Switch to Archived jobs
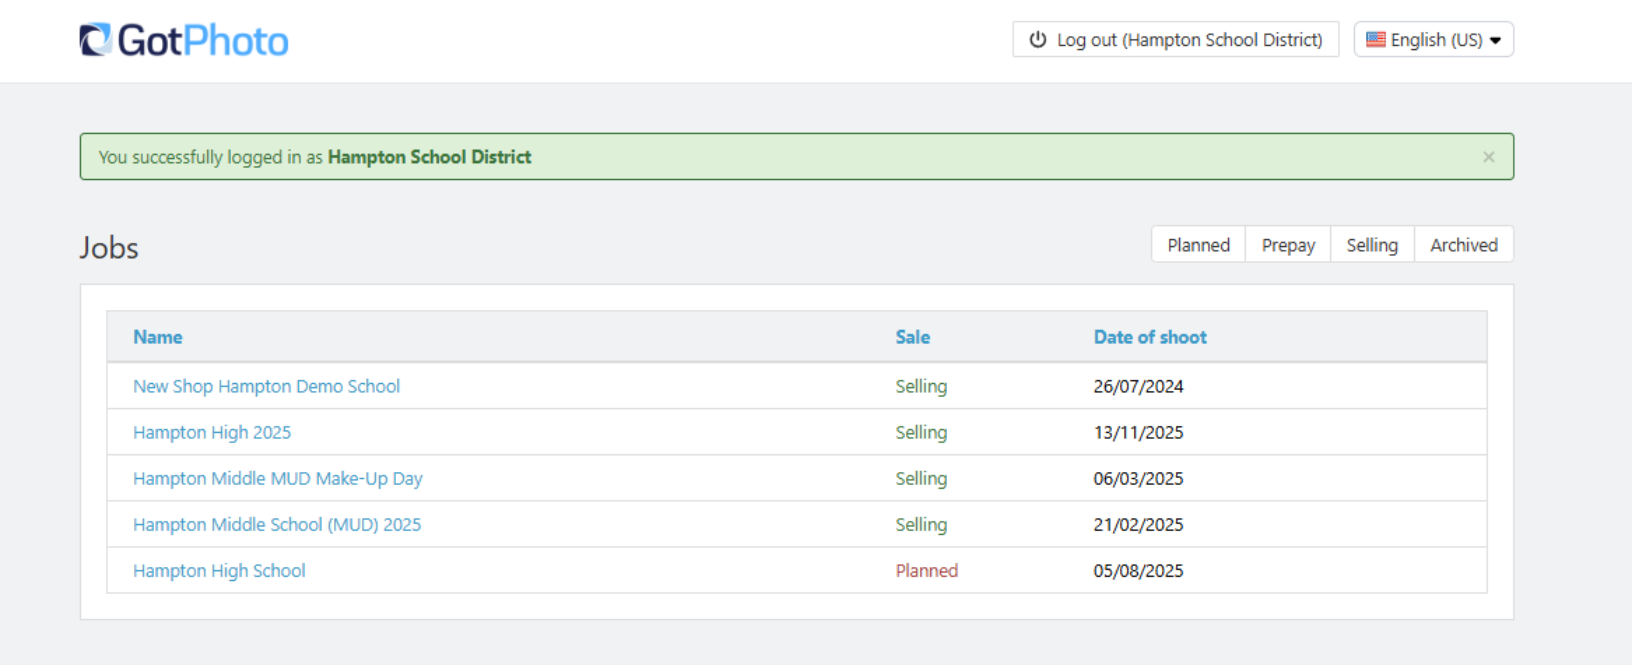1632x665 pixels. [x=1463, y=245]
